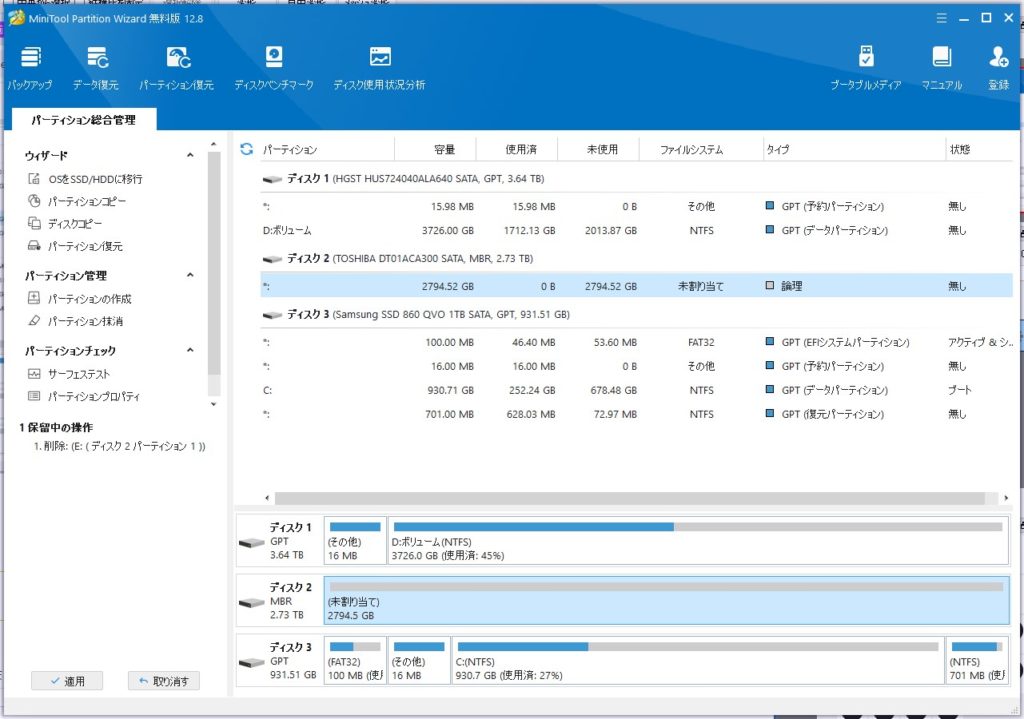
Task: Refresh the partition list with the reload icon
Action: (x=246, y=149)
